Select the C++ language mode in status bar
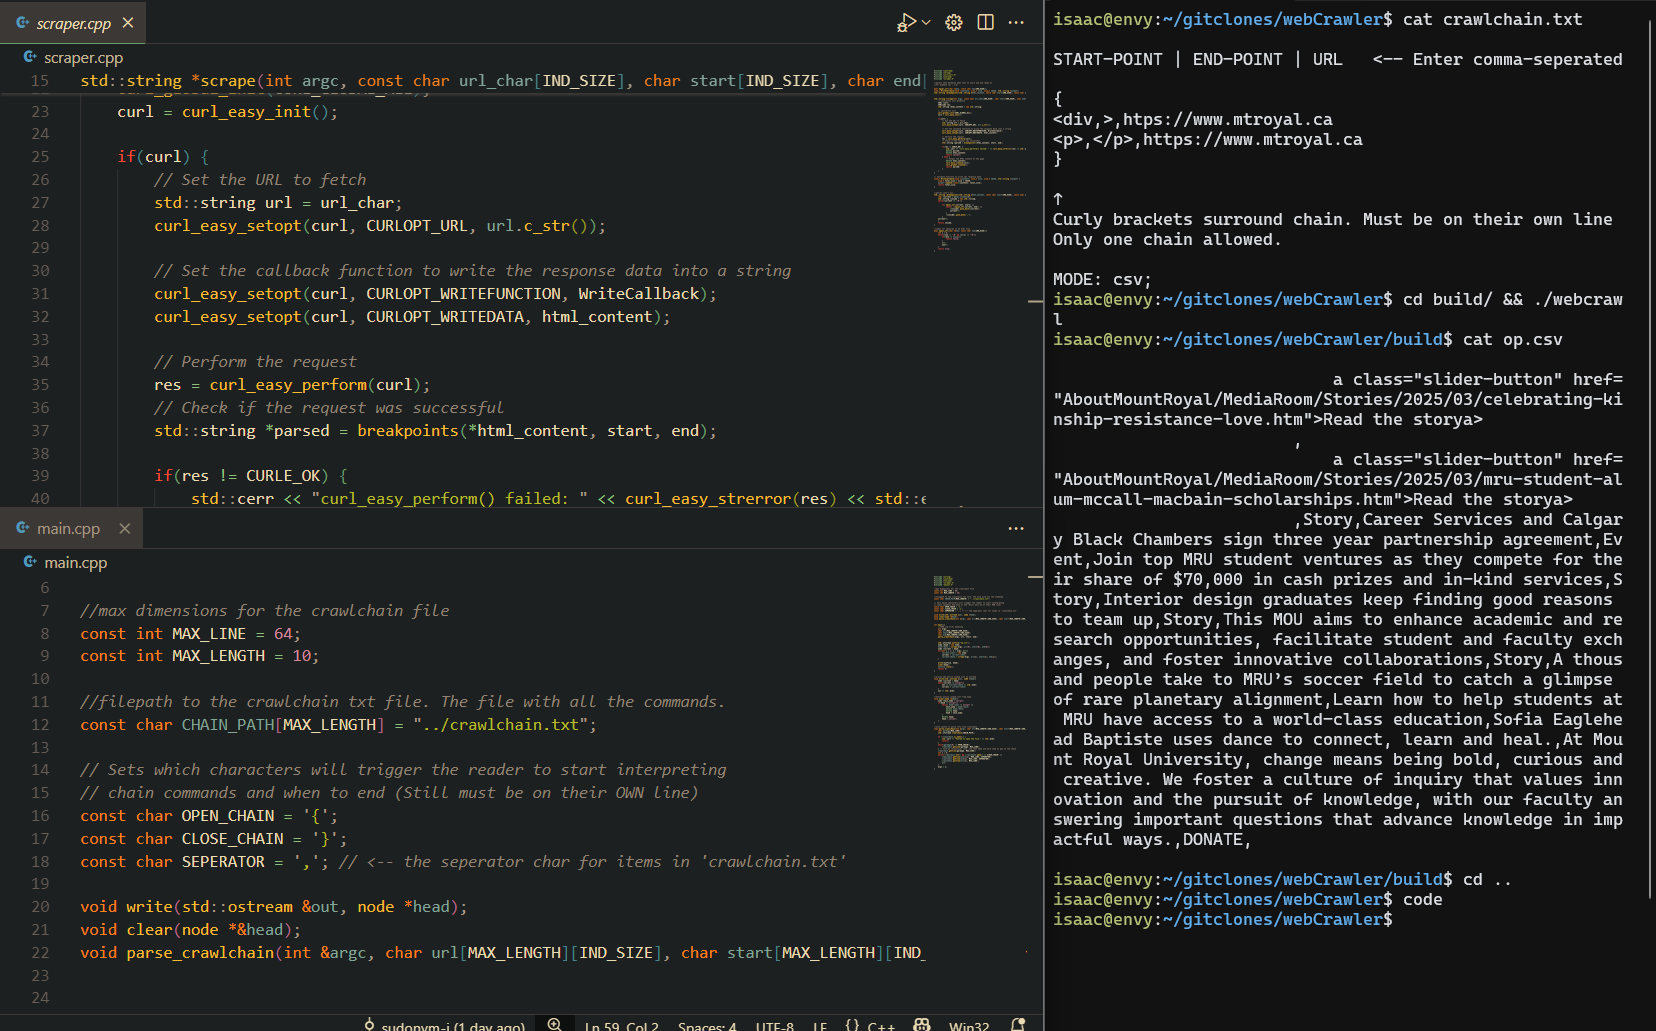The height and width of the screenshot is (1031, 1656). click(881, 1025)
